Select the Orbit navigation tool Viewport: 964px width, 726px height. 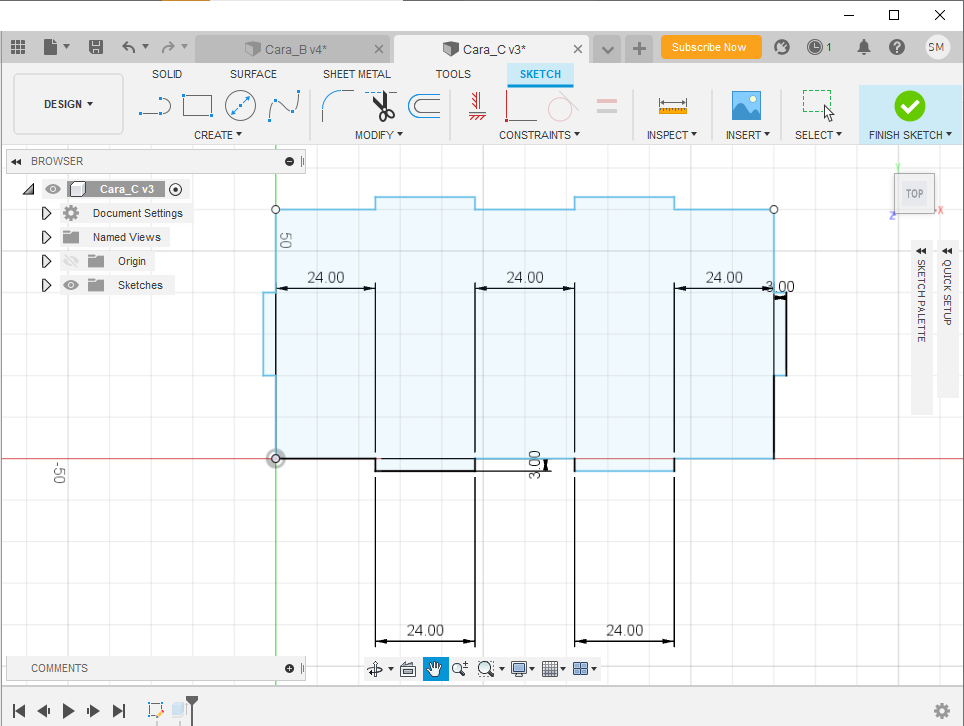coord(375,669)
